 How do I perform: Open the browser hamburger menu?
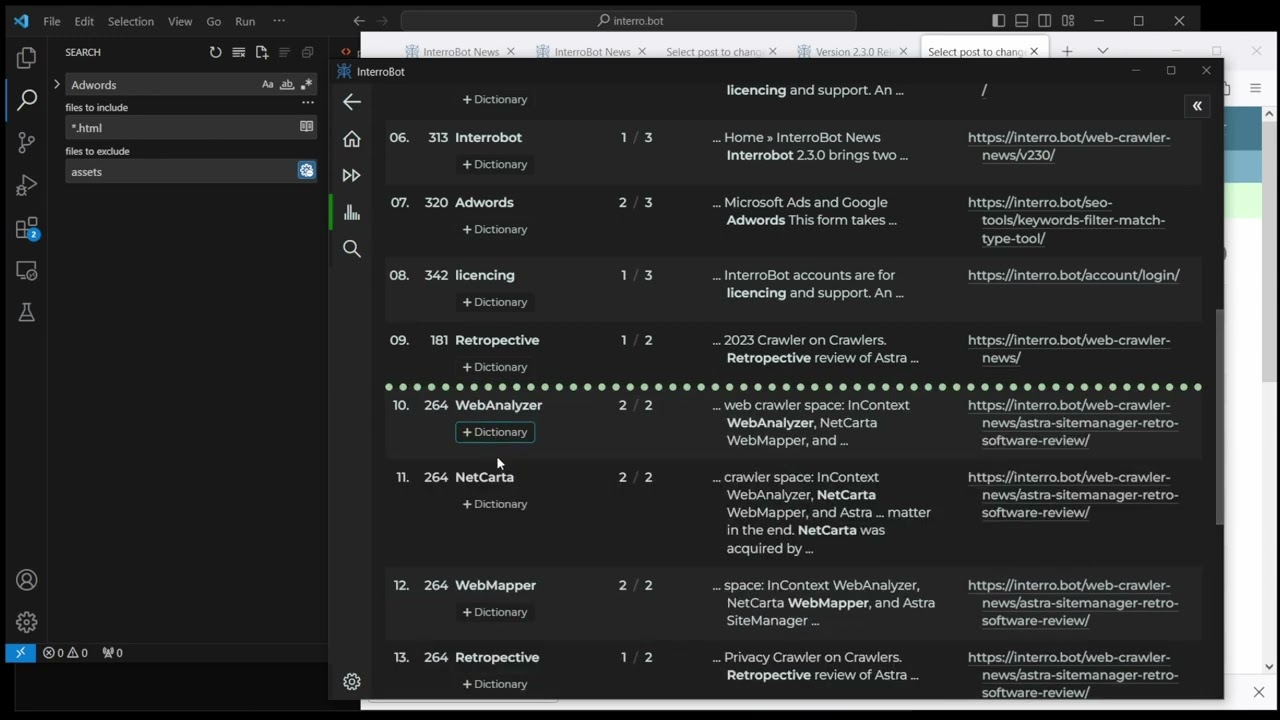click(x=1255, y=88)
